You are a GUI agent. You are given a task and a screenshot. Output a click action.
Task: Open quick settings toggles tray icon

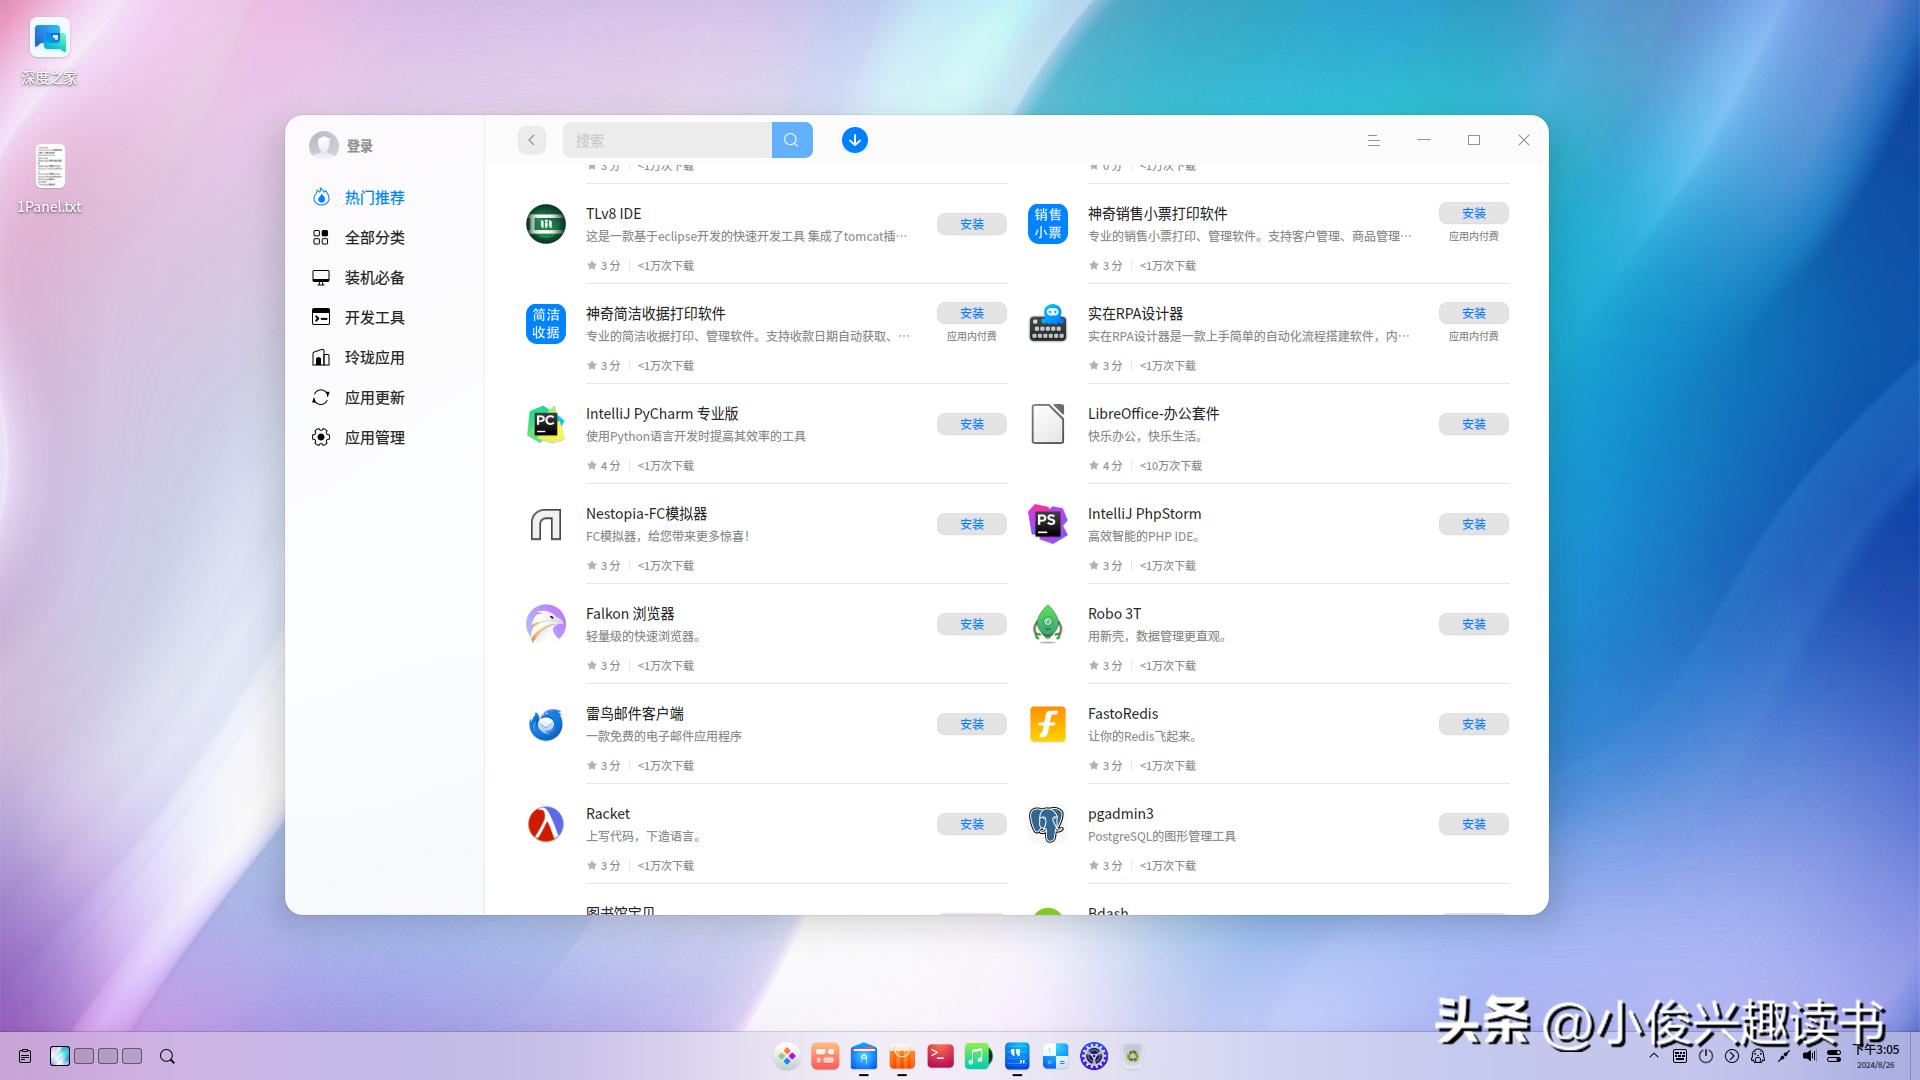click(1834, 1056)
